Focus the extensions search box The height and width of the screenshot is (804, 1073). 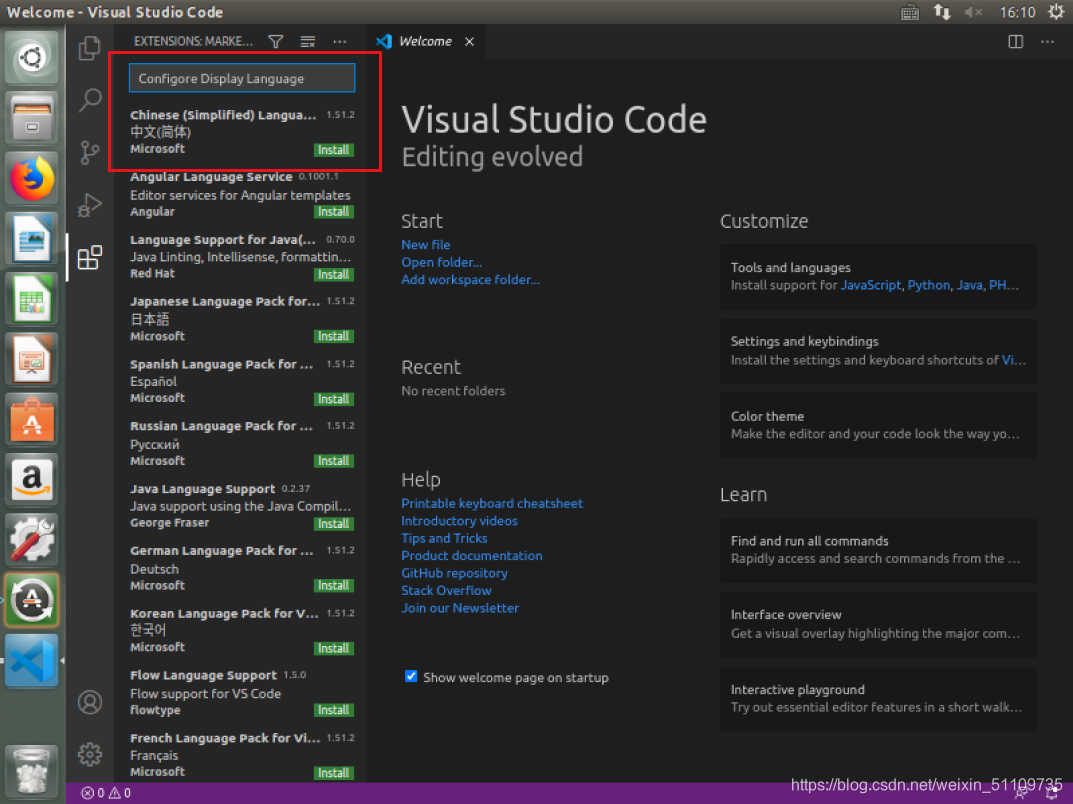(242, 78)
